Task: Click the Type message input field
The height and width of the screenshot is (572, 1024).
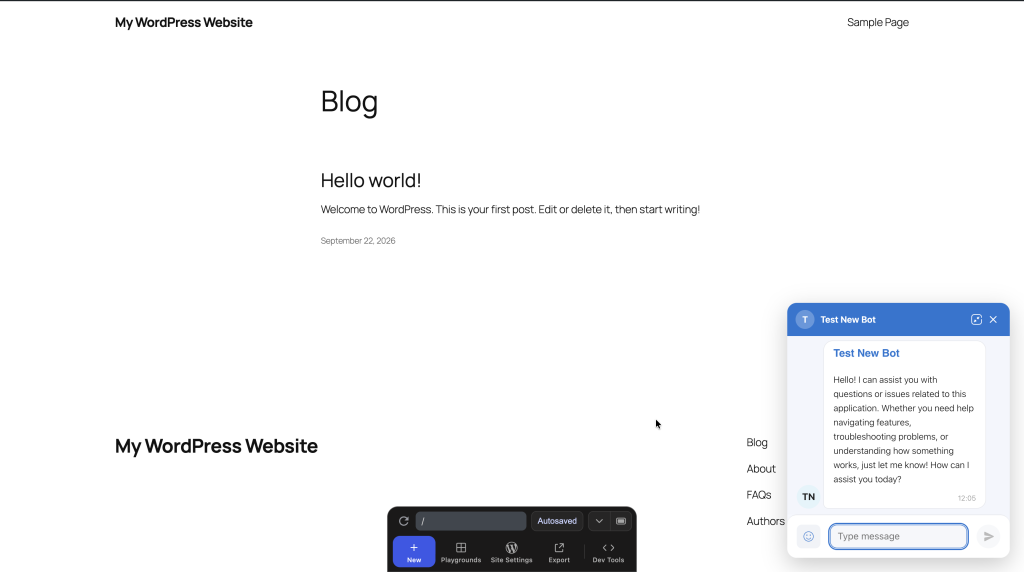Action: 899,536
